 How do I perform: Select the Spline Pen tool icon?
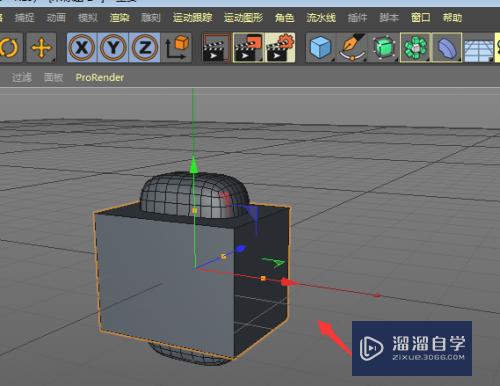click(x=352, y=48)
